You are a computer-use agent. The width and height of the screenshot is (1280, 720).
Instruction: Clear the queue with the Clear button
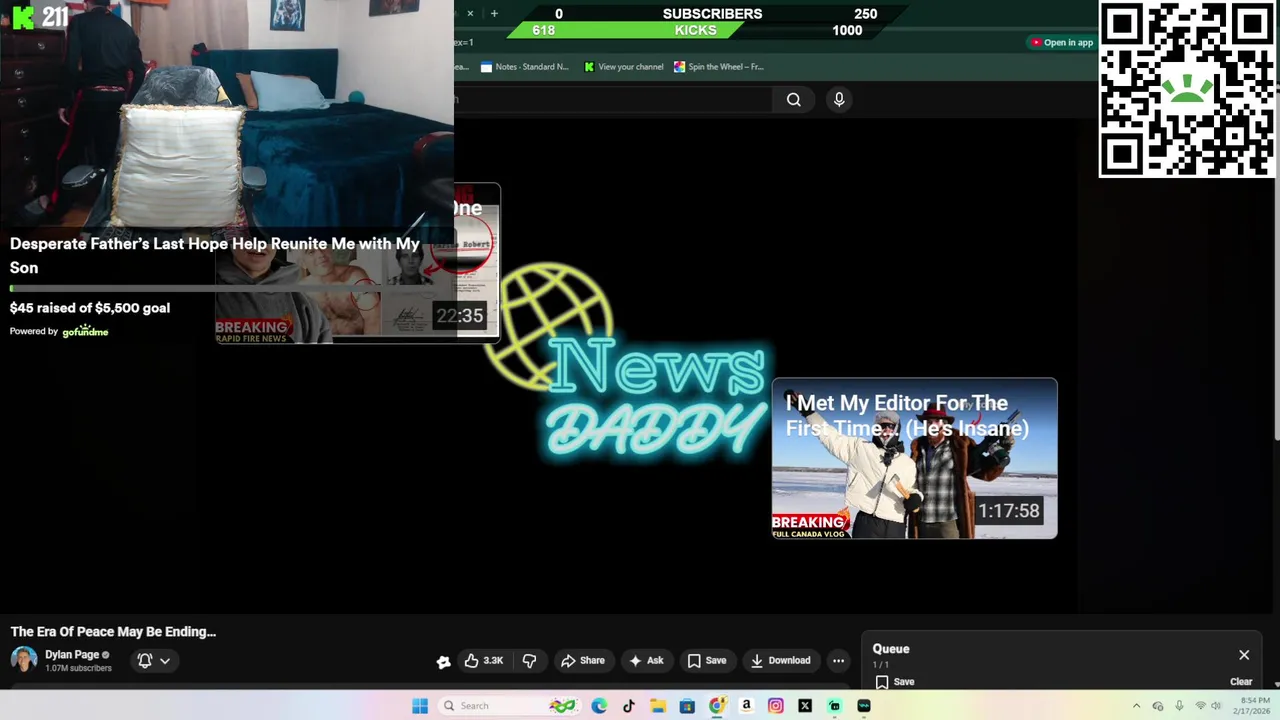tap(1241, 682)
